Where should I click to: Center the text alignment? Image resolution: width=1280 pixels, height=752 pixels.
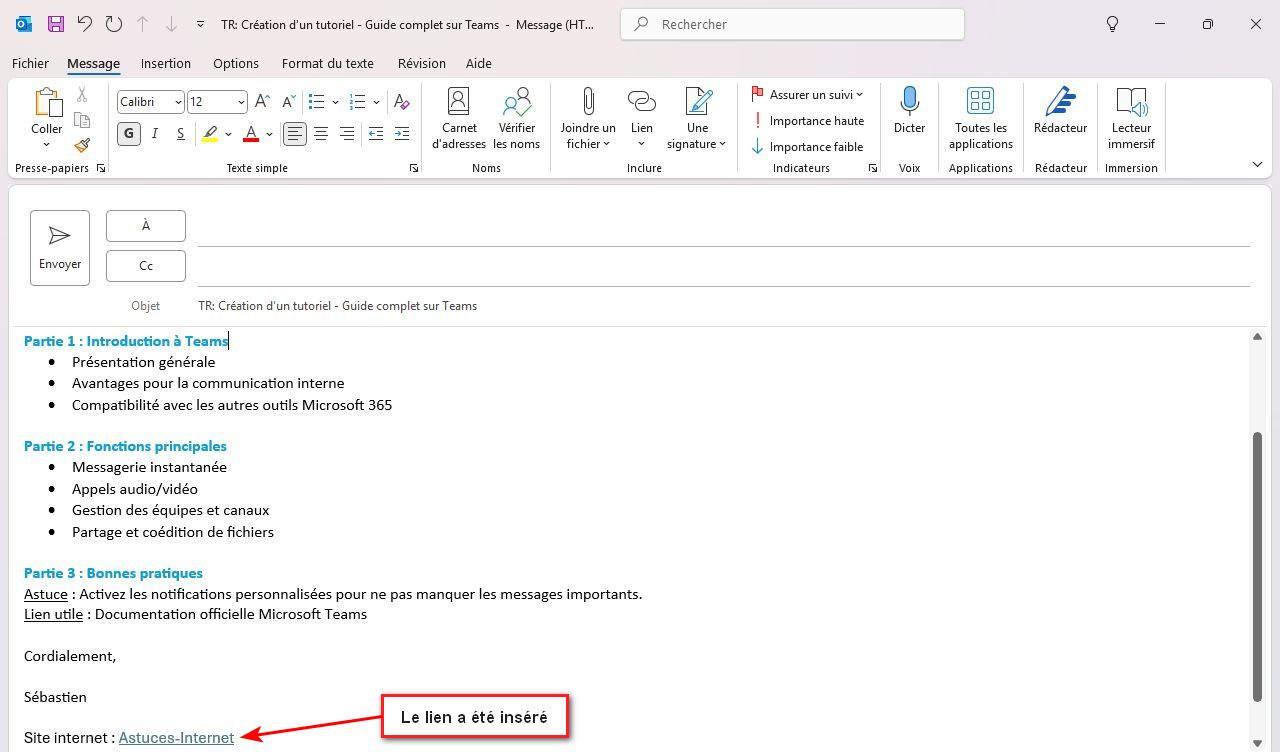click(x=321, y=133)
